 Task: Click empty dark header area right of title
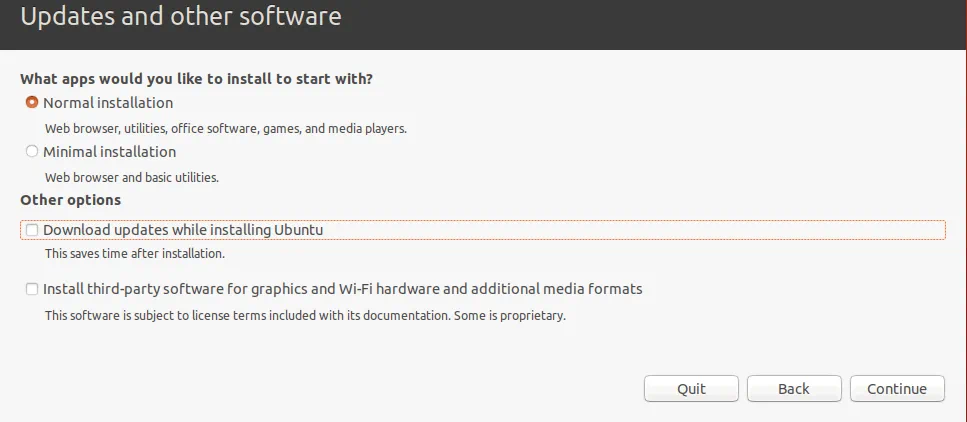pyautogui.click(x=650, y=20)
